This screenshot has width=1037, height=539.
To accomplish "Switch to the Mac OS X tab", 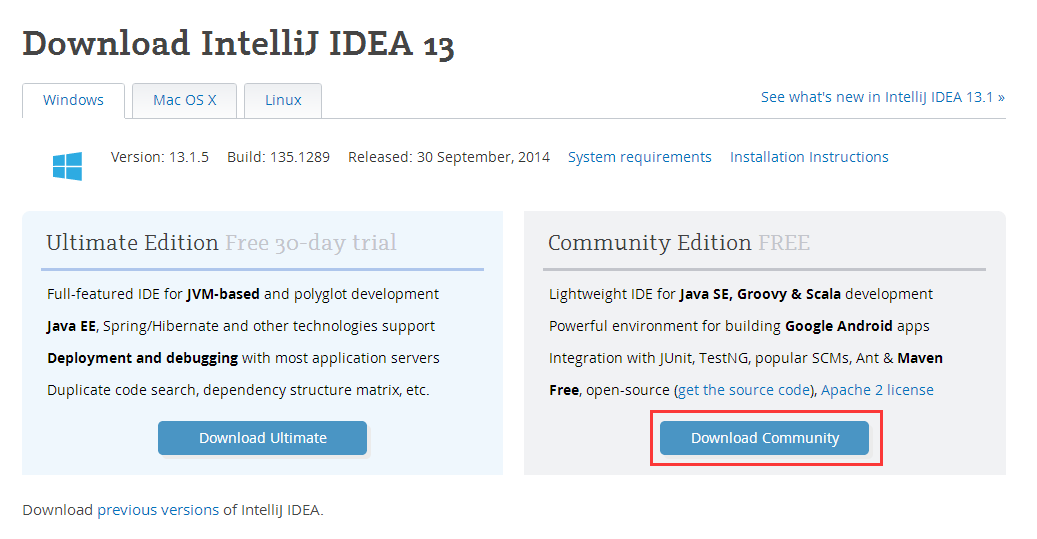I will point(184,100).
